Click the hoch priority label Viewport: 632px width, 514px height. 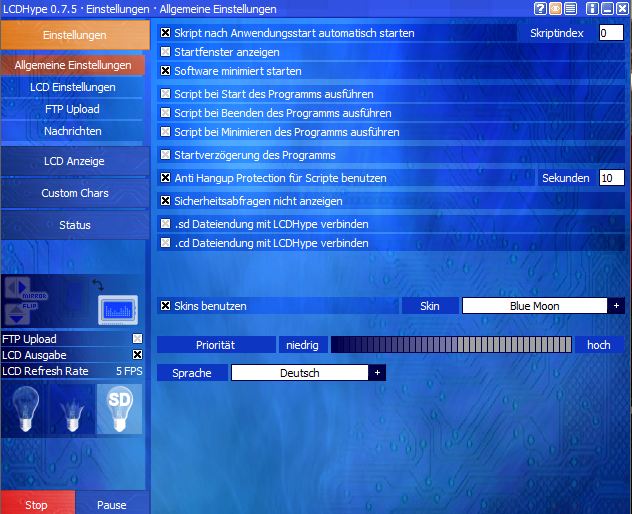[599, 345]
